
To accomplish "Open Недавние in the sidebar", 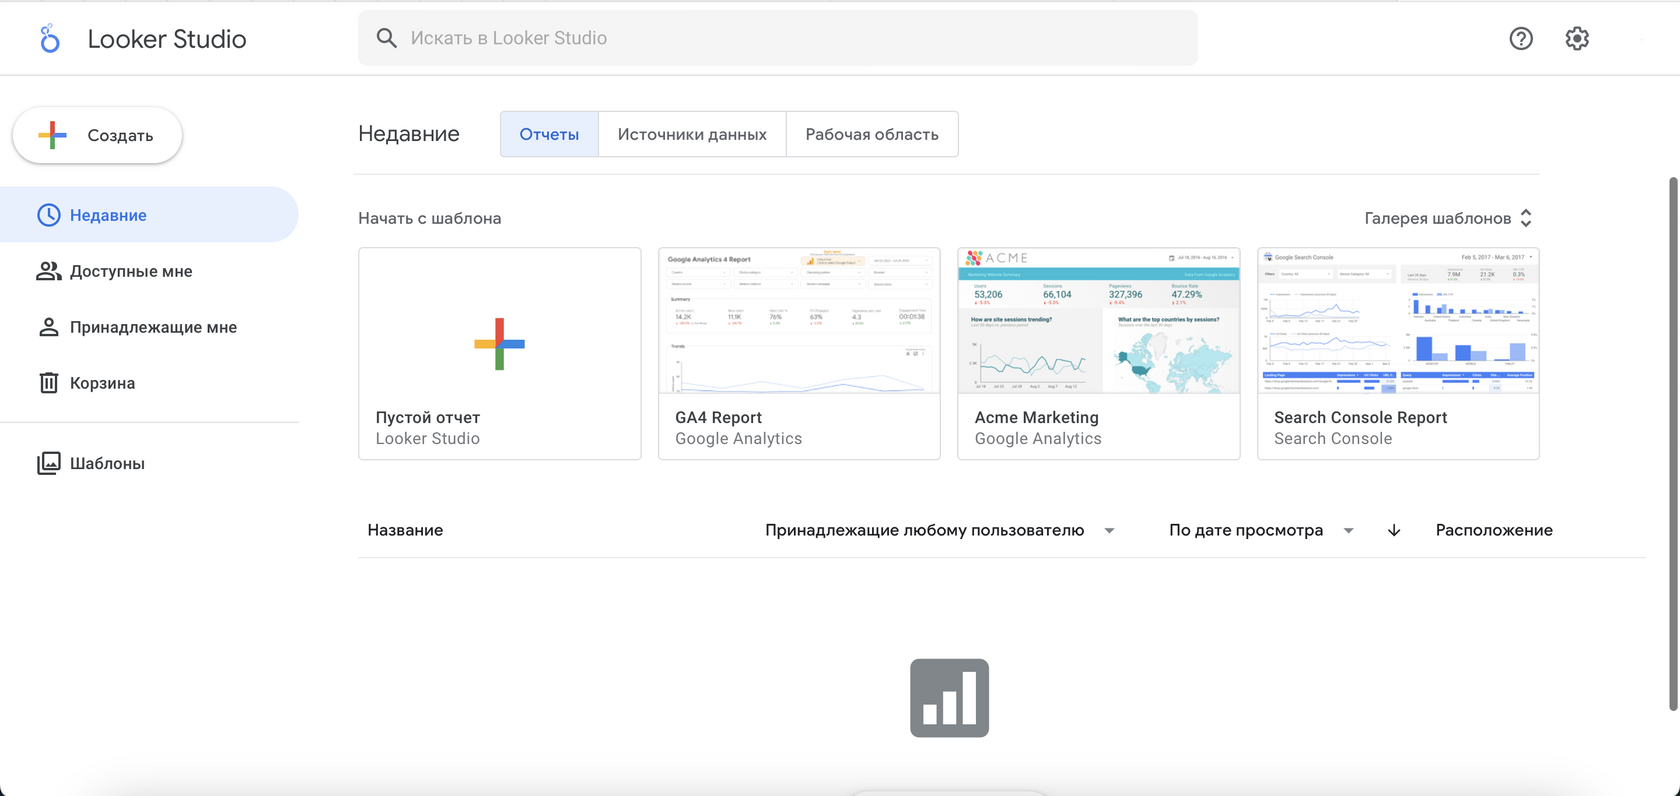I will 149,215.
